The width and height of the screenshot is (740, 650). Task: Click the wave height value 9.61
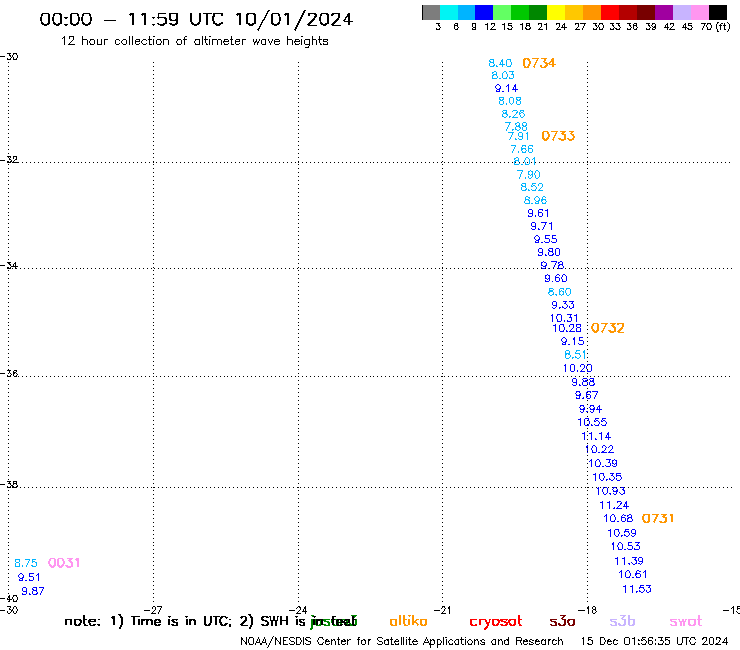click(x=538, y=213)
